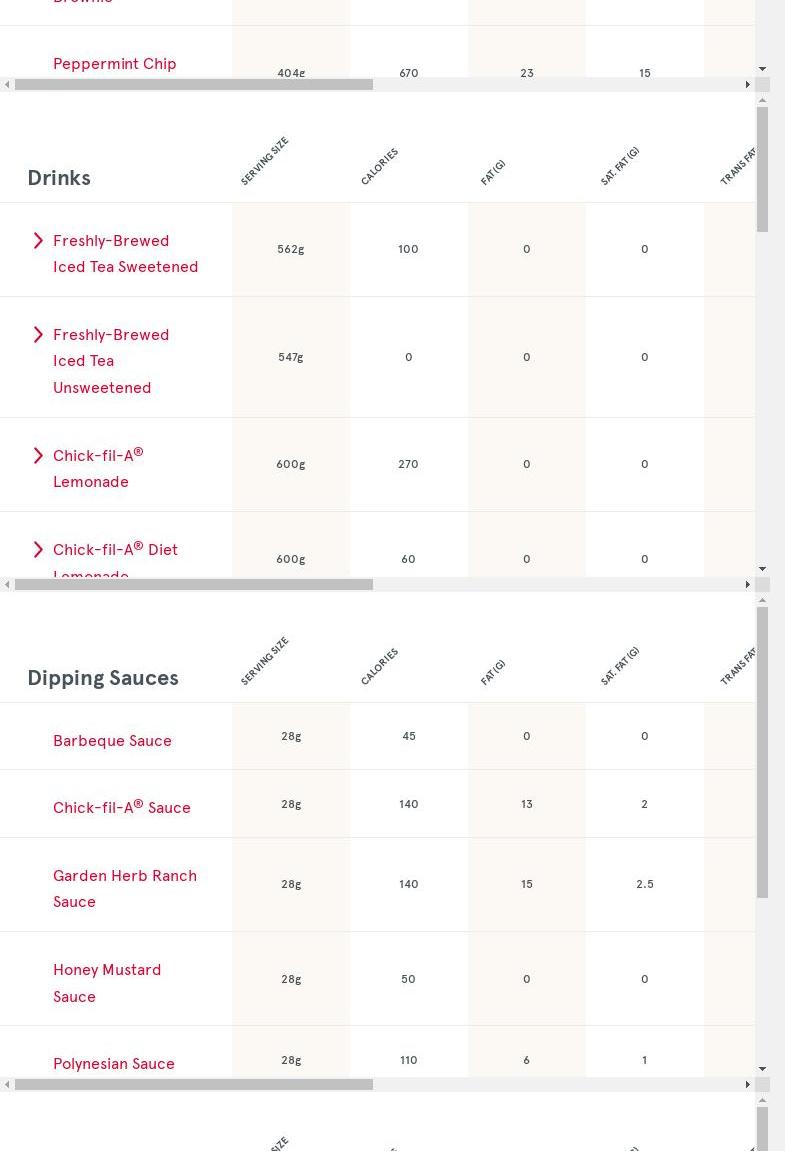The image size is (785, 1151).
Task: Open the Barbeque Sauce link
Action: pyautogui.click(x=112, y=741)
